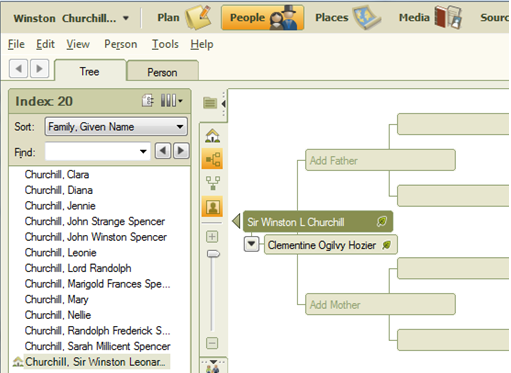
Task: Click the zoom slider handle
Action: 213,254
